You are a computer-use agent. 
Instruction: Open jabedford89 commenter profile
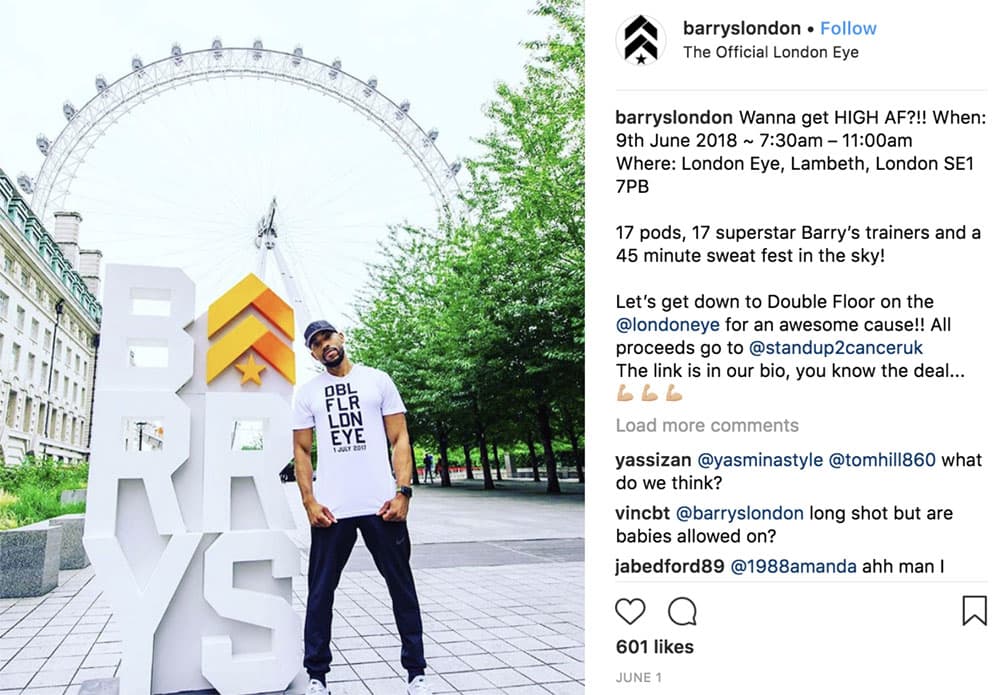pos(670,566)
